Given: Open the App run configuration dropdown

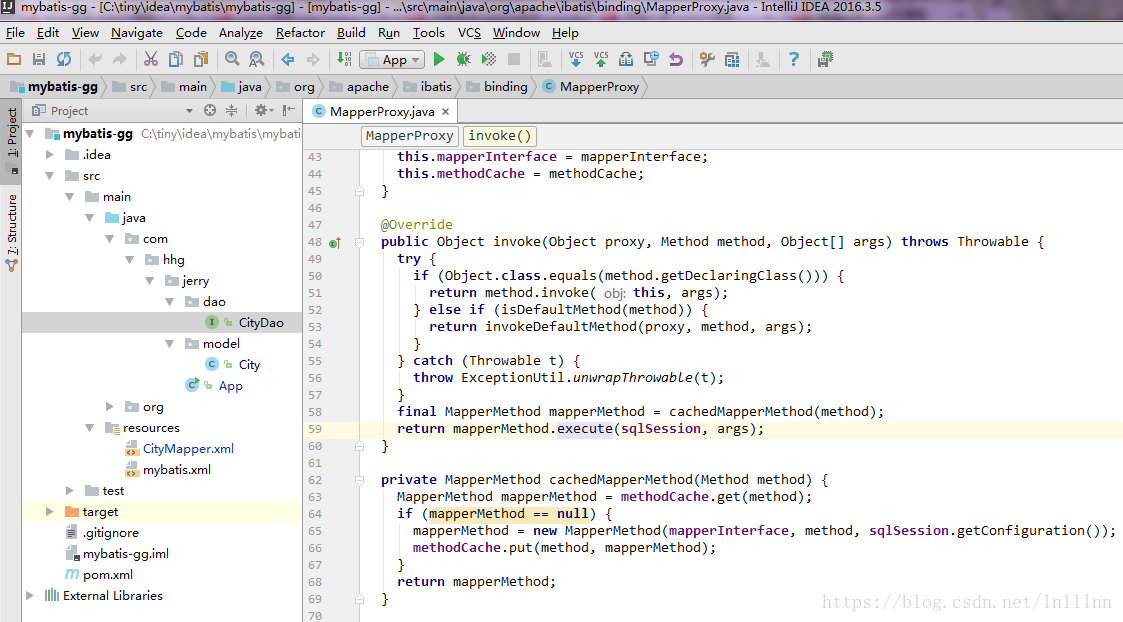Looking at the screenshot, I should [392, 59].
